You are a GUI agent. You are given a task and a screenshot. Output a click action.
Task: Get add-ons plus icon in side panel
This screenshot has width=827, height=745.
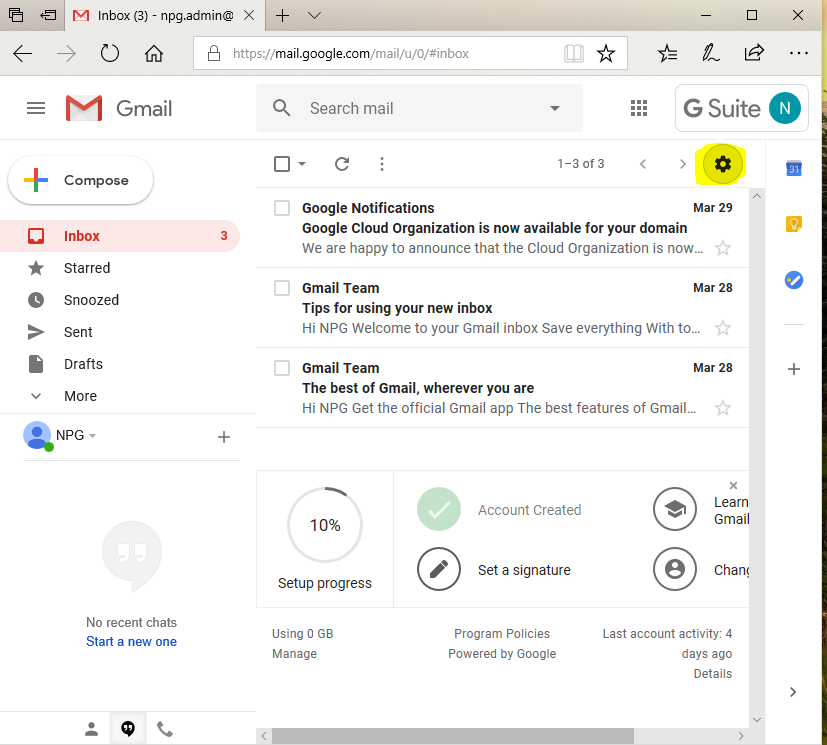[794, 369]
